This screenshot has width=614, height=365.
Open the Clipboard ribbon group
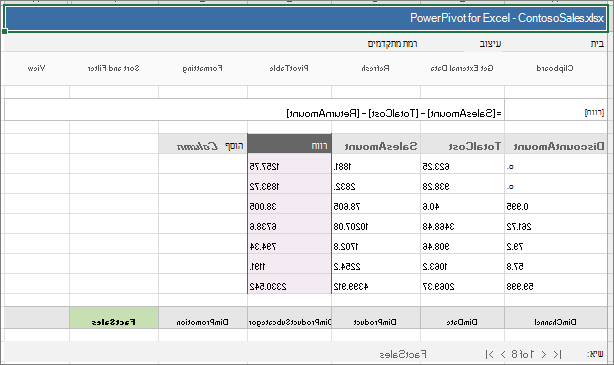(555, 68)
